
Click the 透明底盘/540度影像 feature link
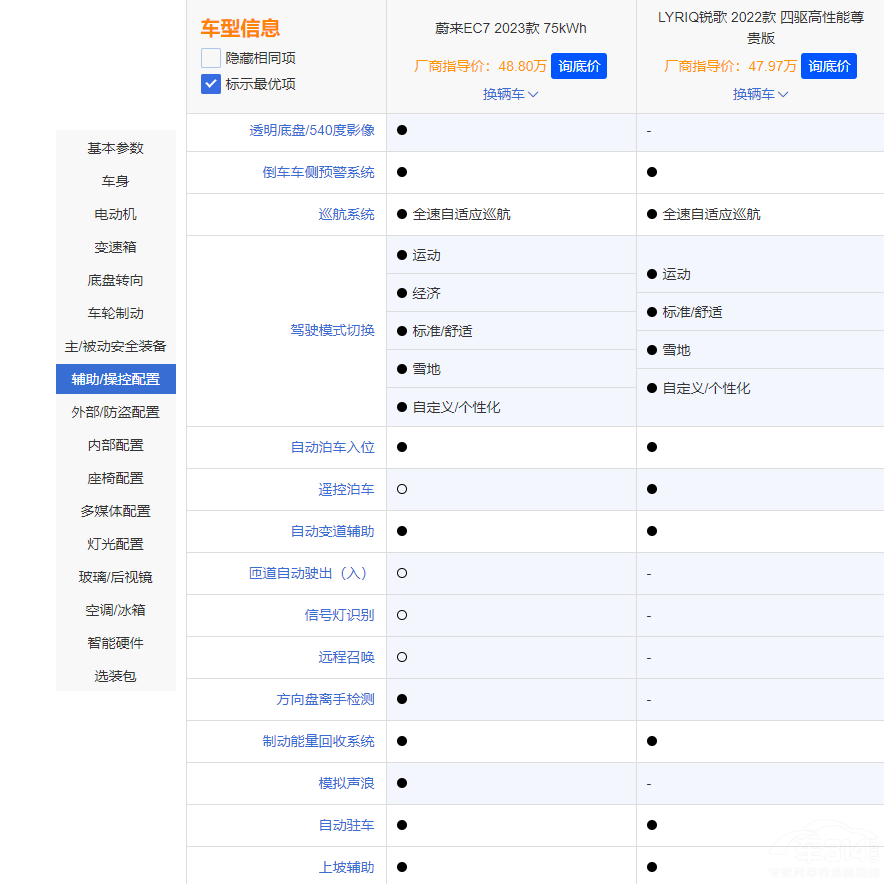point(312,130)
